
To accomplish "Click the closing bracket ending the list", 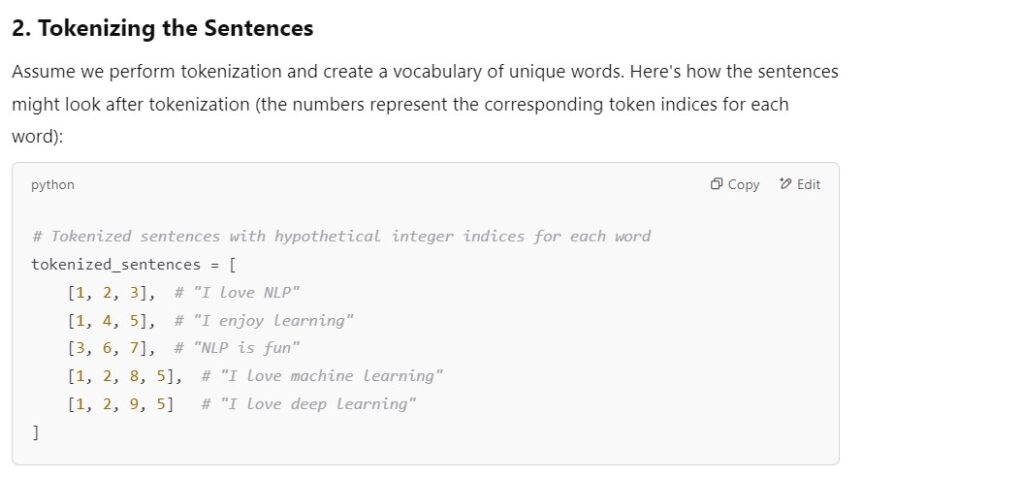I will click(36, 433).
